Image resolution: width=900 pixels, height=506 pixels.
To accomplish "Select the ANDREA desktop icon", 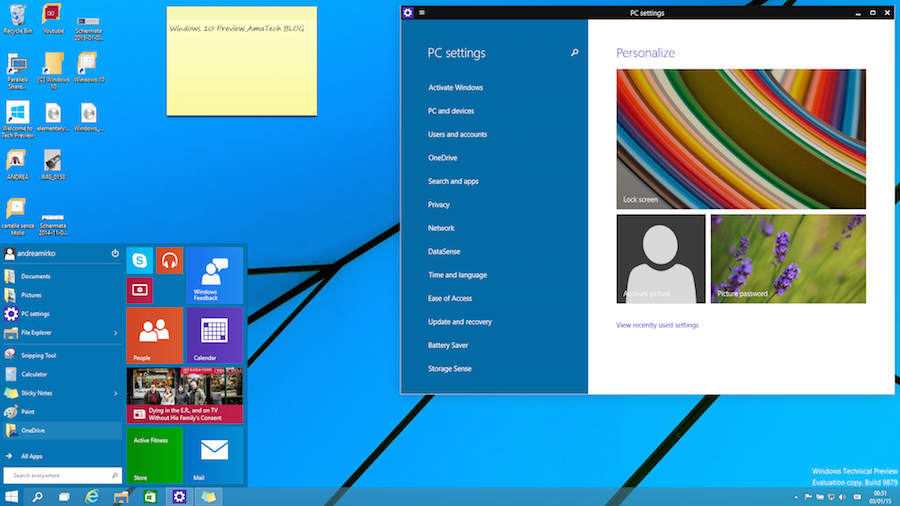I will click(x=17, y=165).
